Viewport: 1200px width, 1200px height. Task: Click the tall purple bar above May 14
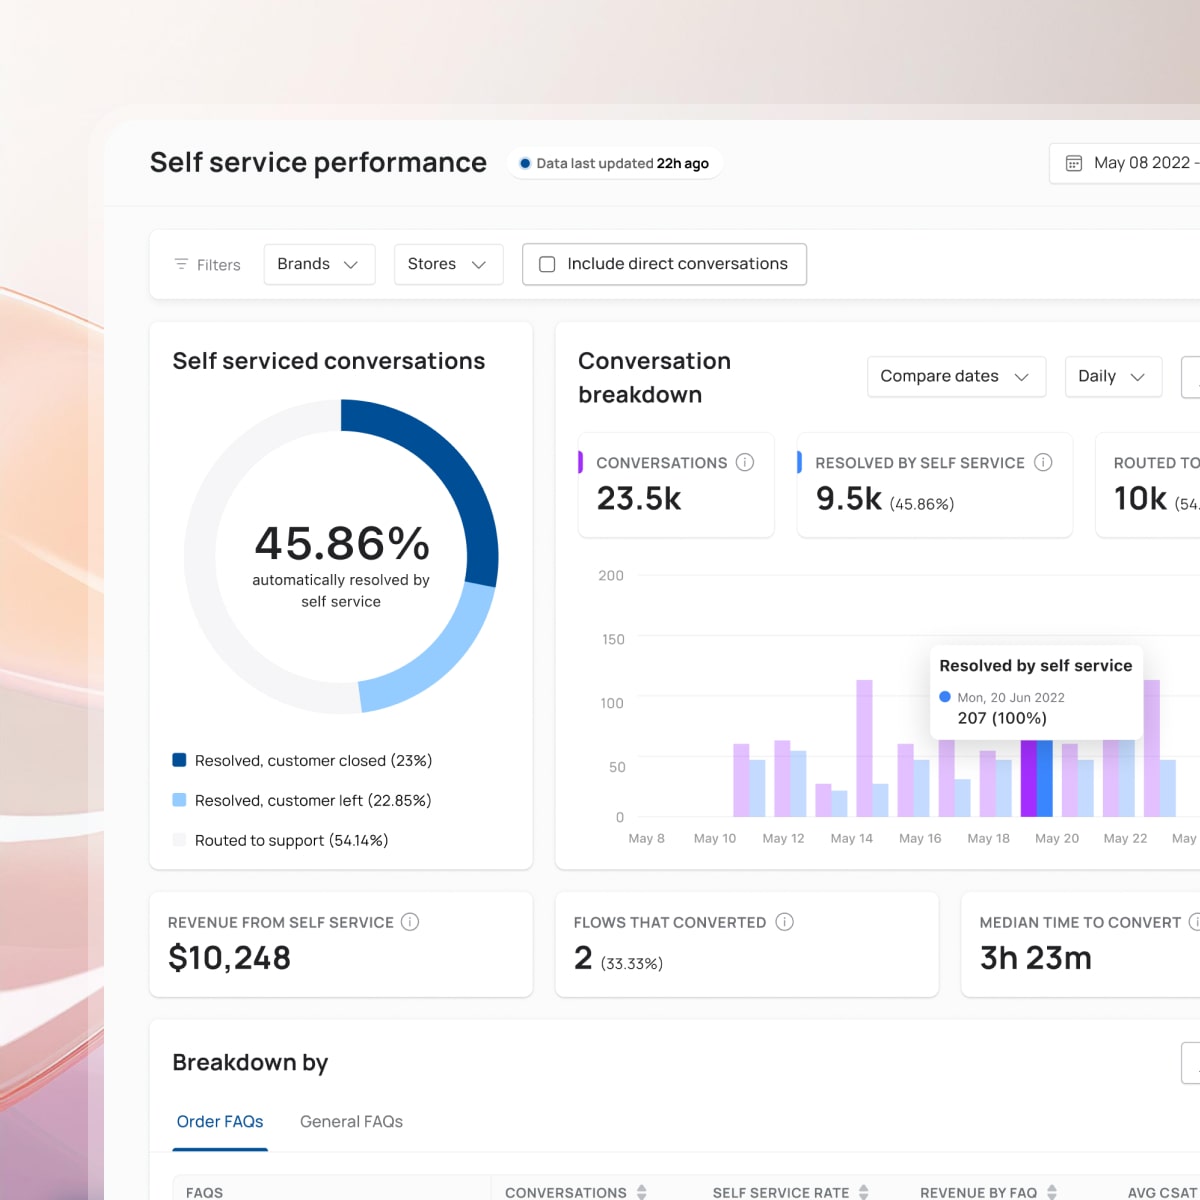pyautogui.click(x=864, y=748)
